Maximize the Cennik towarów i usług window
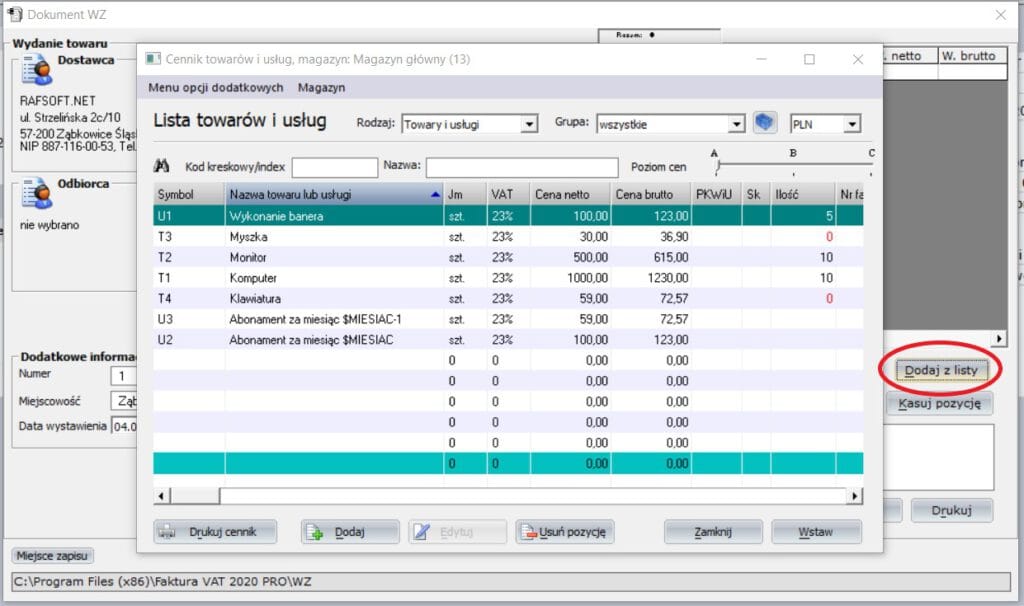The width and height of the screenshot is (1024, 606). [x=810, y=59]
